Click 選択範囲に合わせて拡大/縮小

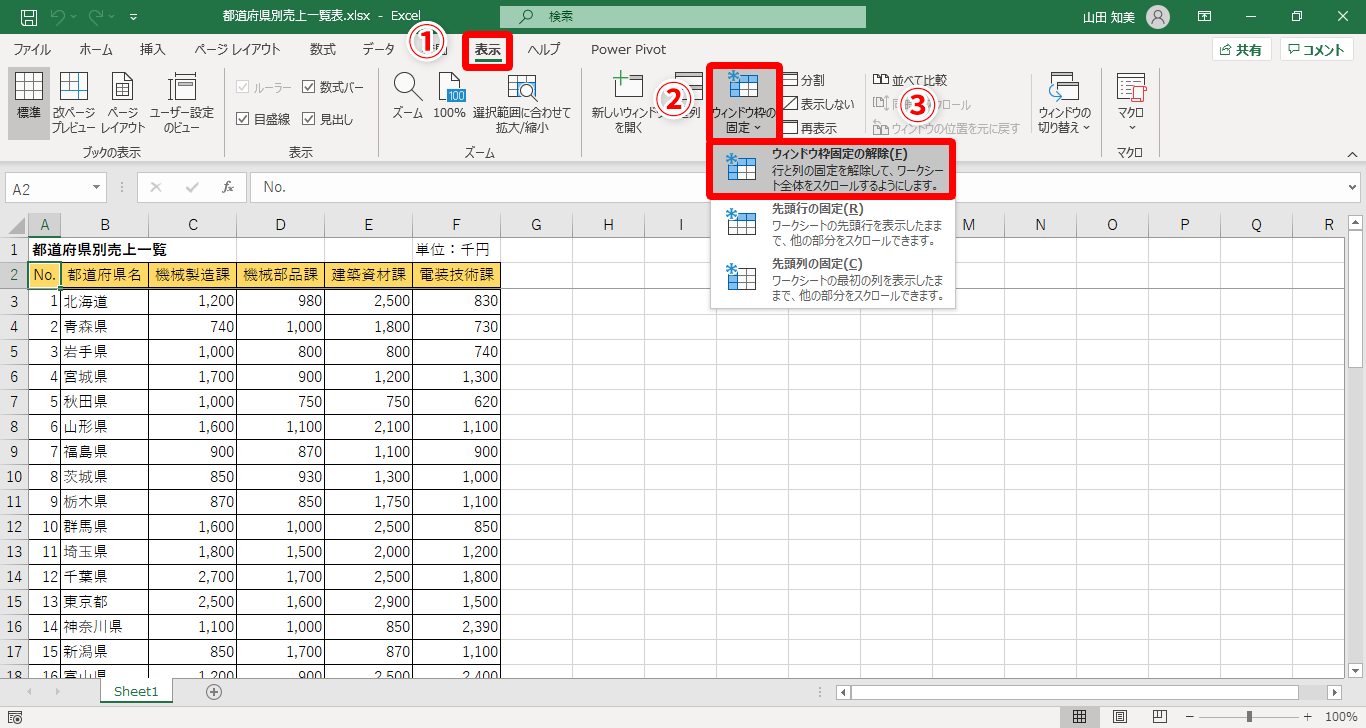tap(522, 103)
